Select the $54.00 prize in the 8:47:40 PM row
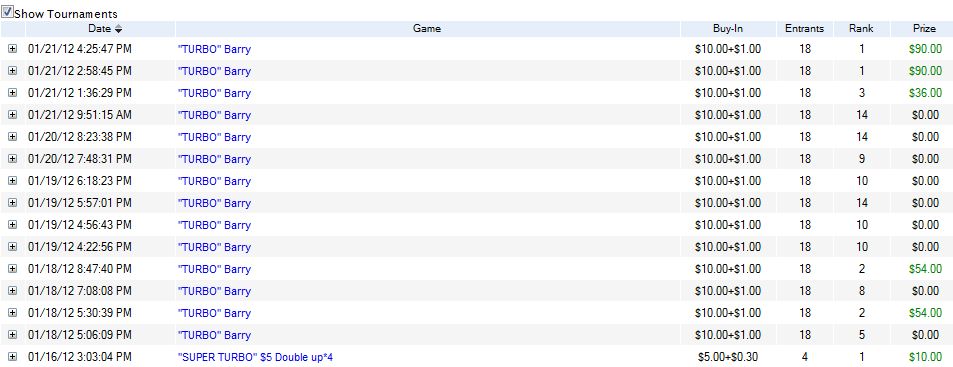 [925, 269]
